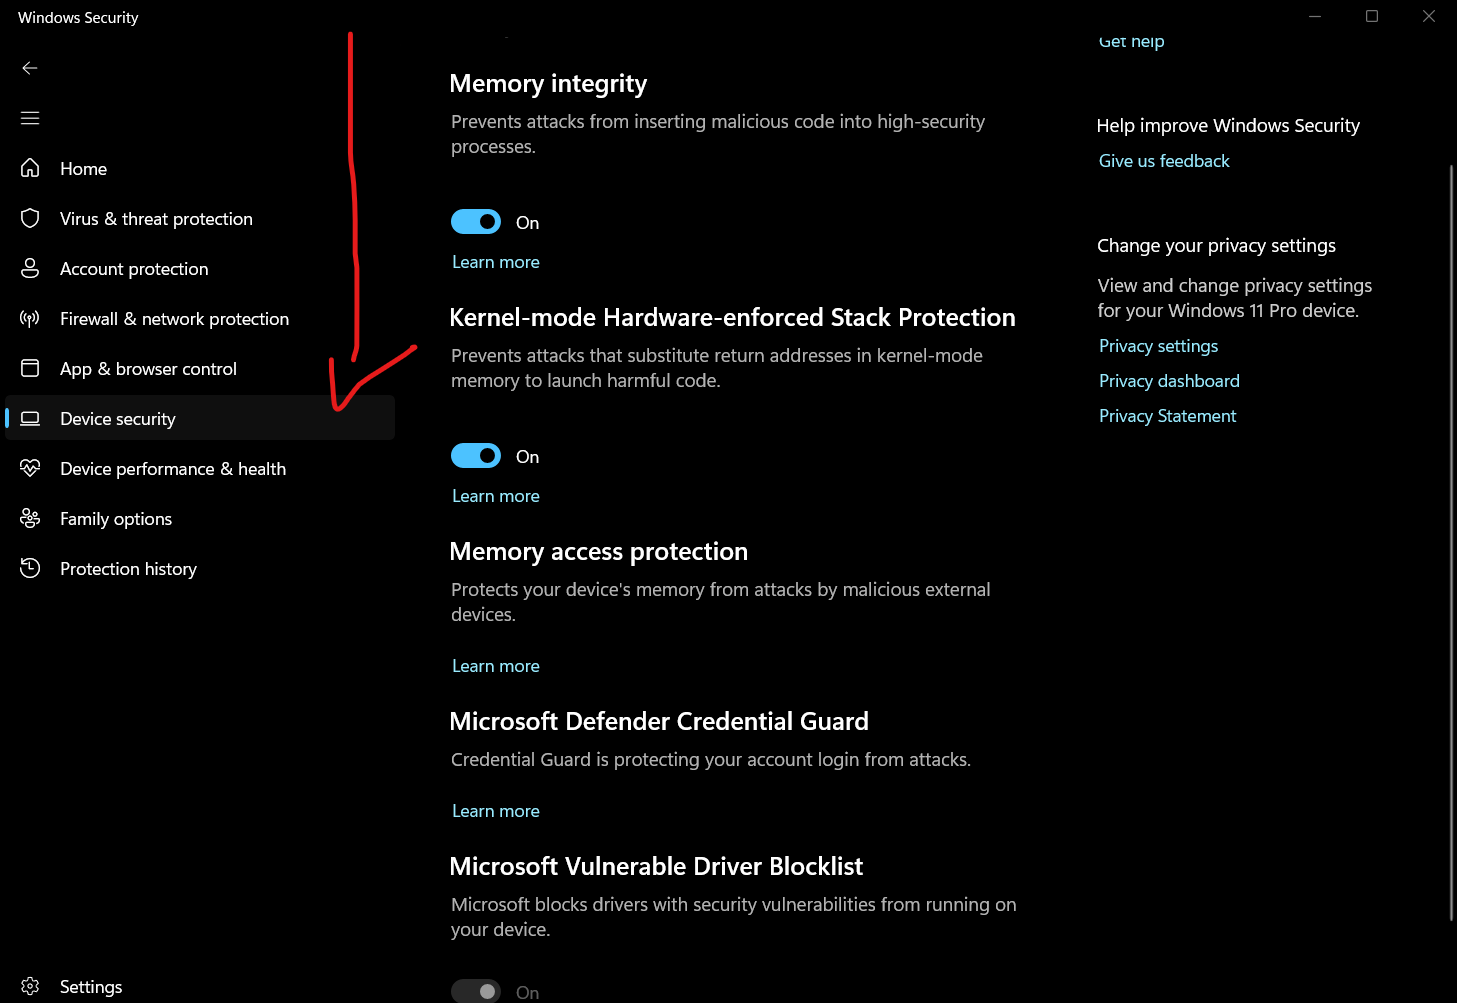Click the vertical scrollbar thumb
The width and height of the screenshot is (1457, 1003).
[1452, 542]
